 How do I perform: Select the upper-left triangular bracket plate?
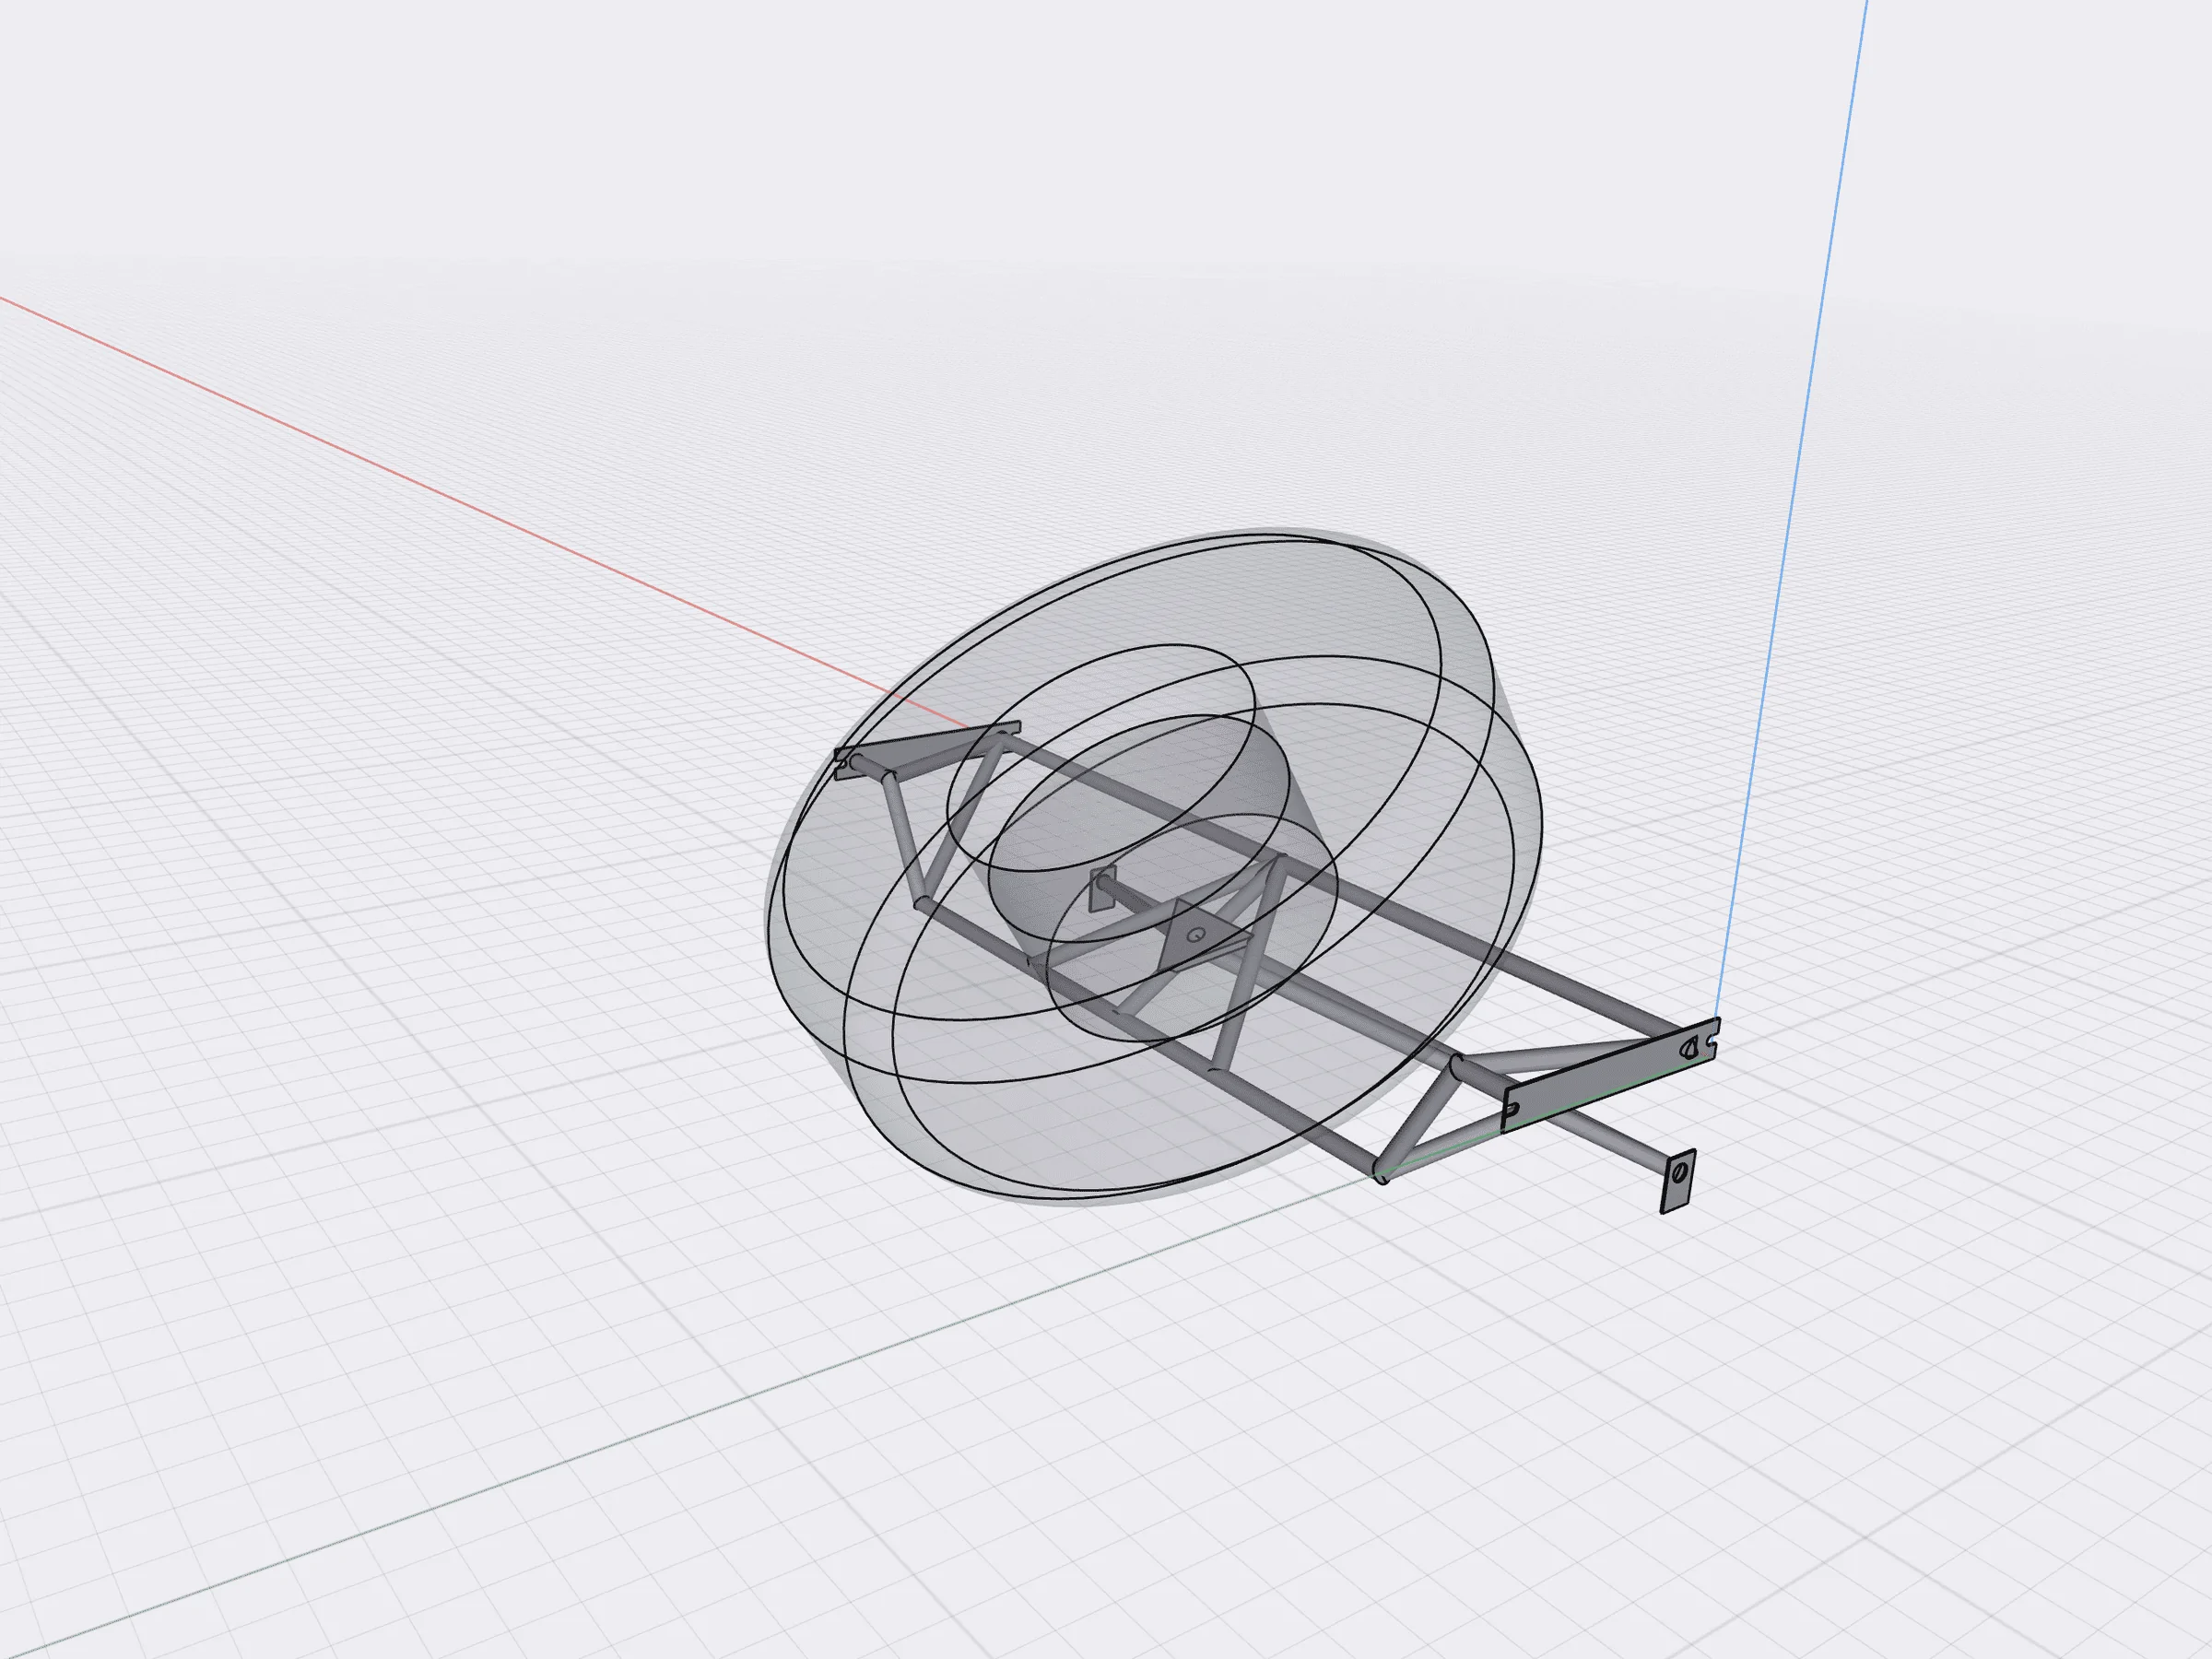point(925,748)
